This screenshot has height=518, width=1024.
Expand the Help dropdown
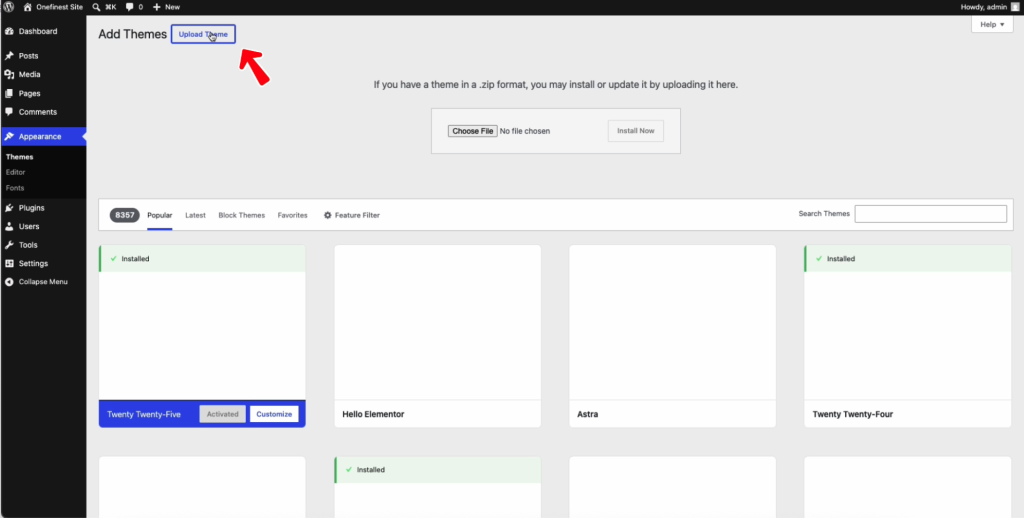click(x=992, y=24)
